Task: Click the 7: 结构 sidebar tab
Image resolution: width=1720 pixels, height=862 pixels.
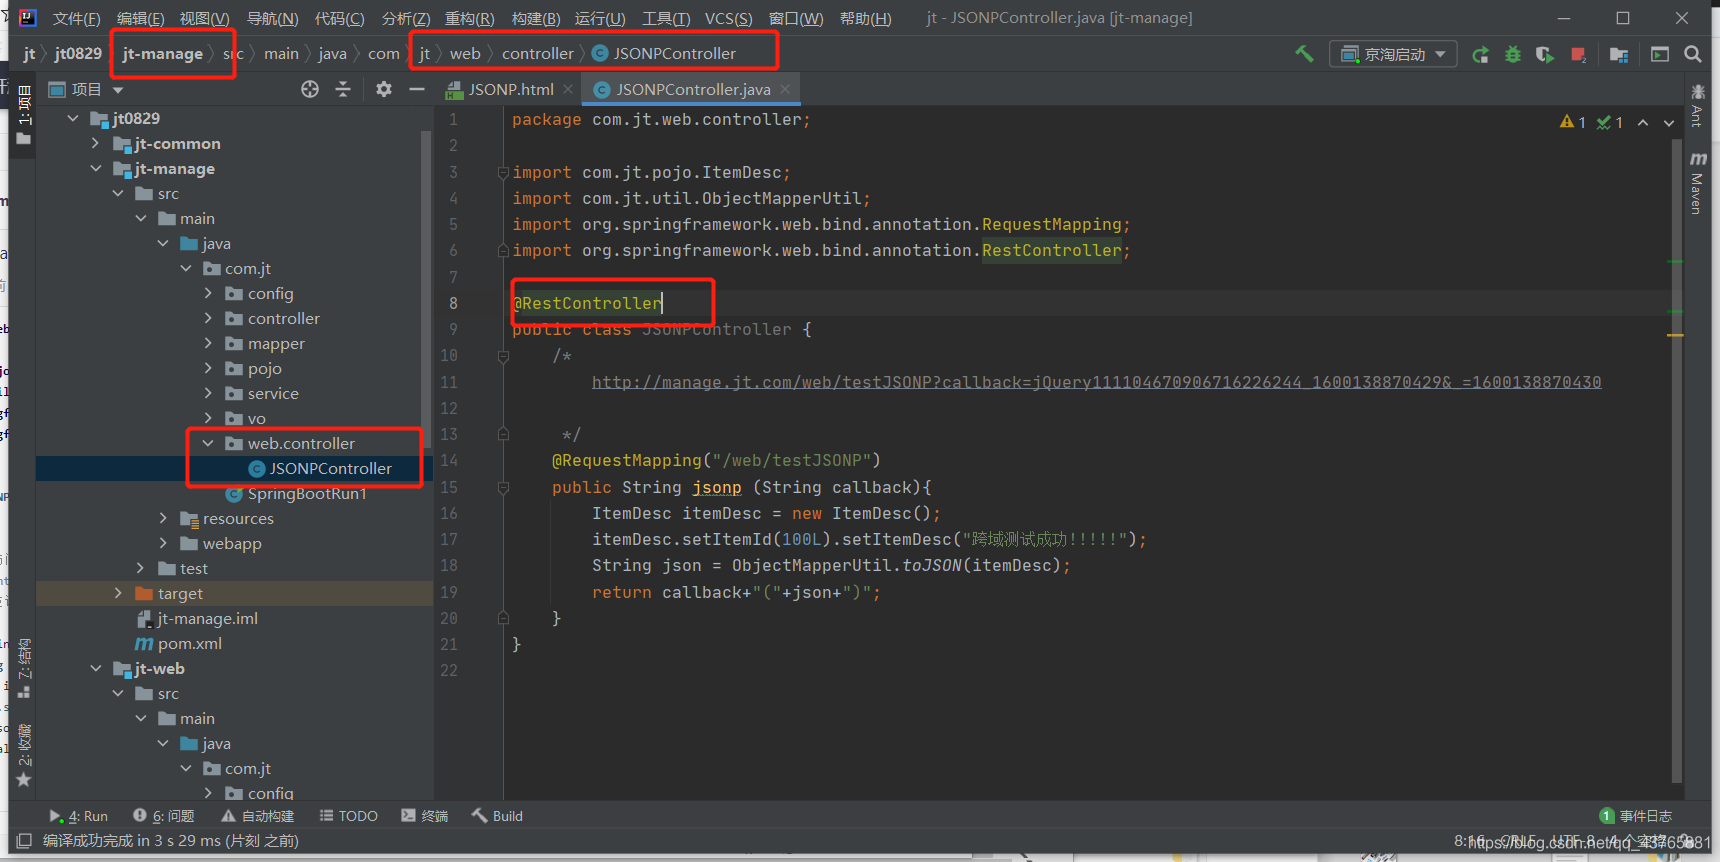Action: pos(24,668)
